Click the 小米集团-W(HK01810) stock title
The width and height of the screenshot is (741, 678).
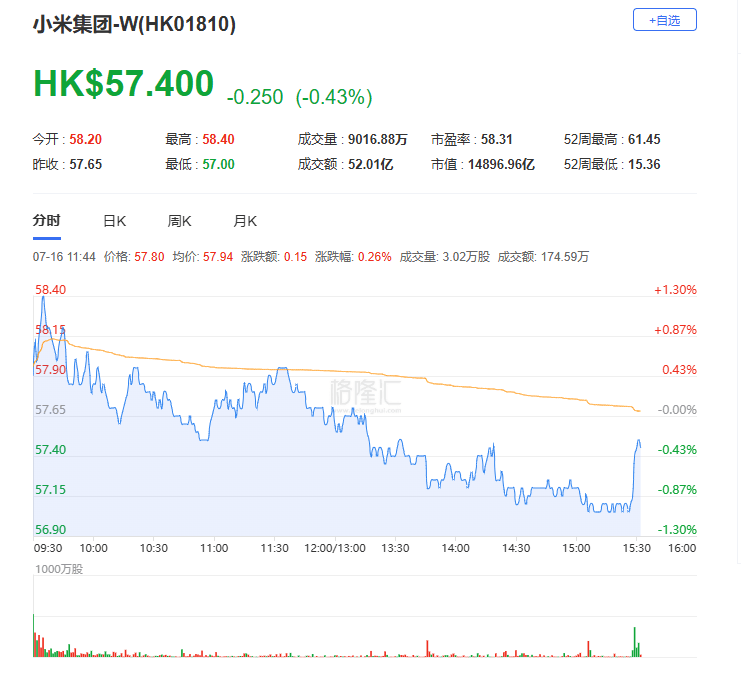coord(135,23)
